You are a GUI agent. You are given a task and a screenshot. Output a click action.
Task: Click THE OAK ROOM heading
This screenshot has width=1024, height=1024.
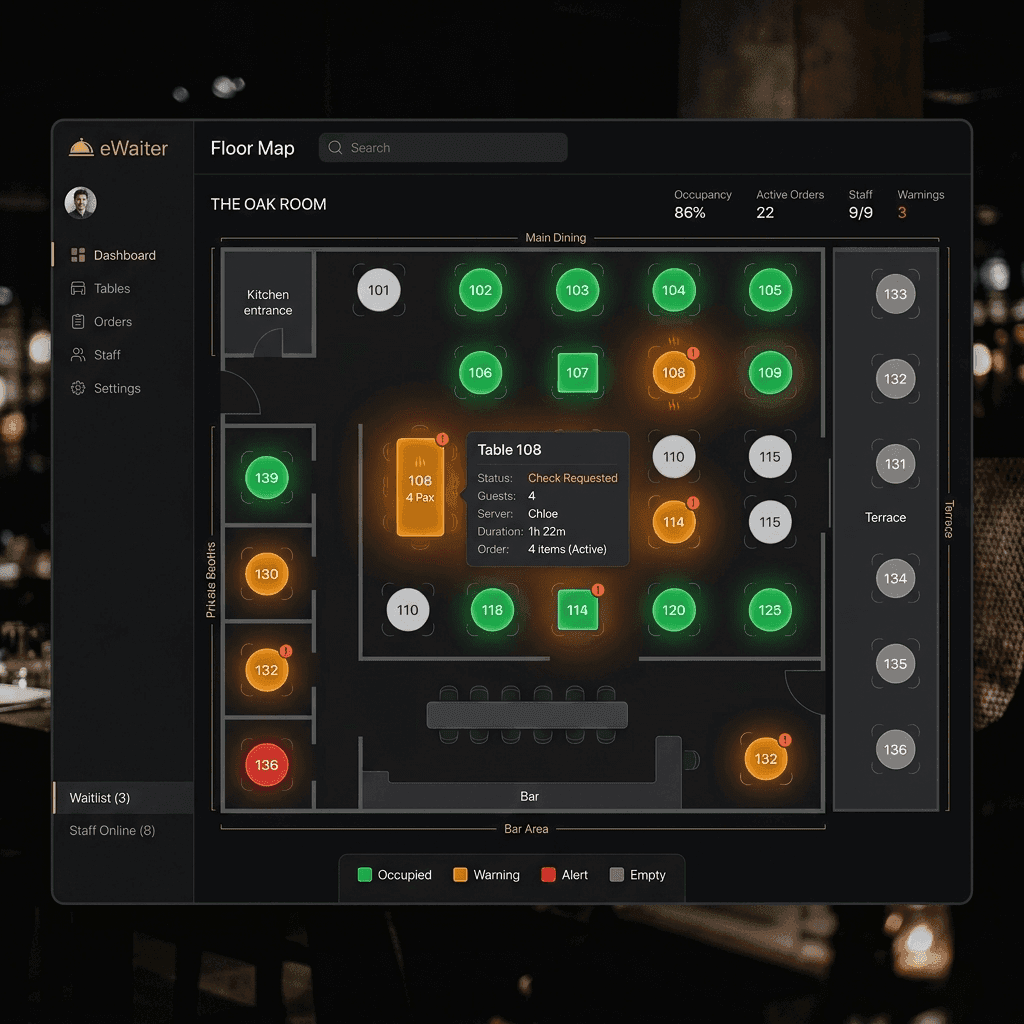point(268,204)
